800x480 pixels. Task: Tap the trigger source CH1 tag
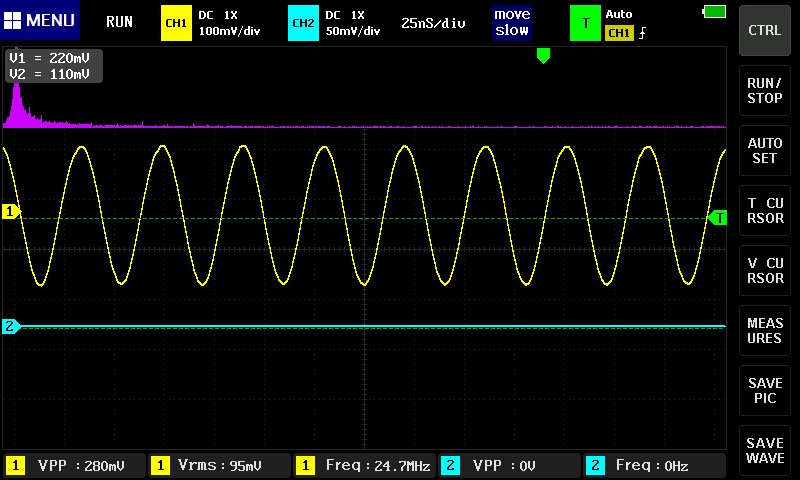(x=619, y=33)
